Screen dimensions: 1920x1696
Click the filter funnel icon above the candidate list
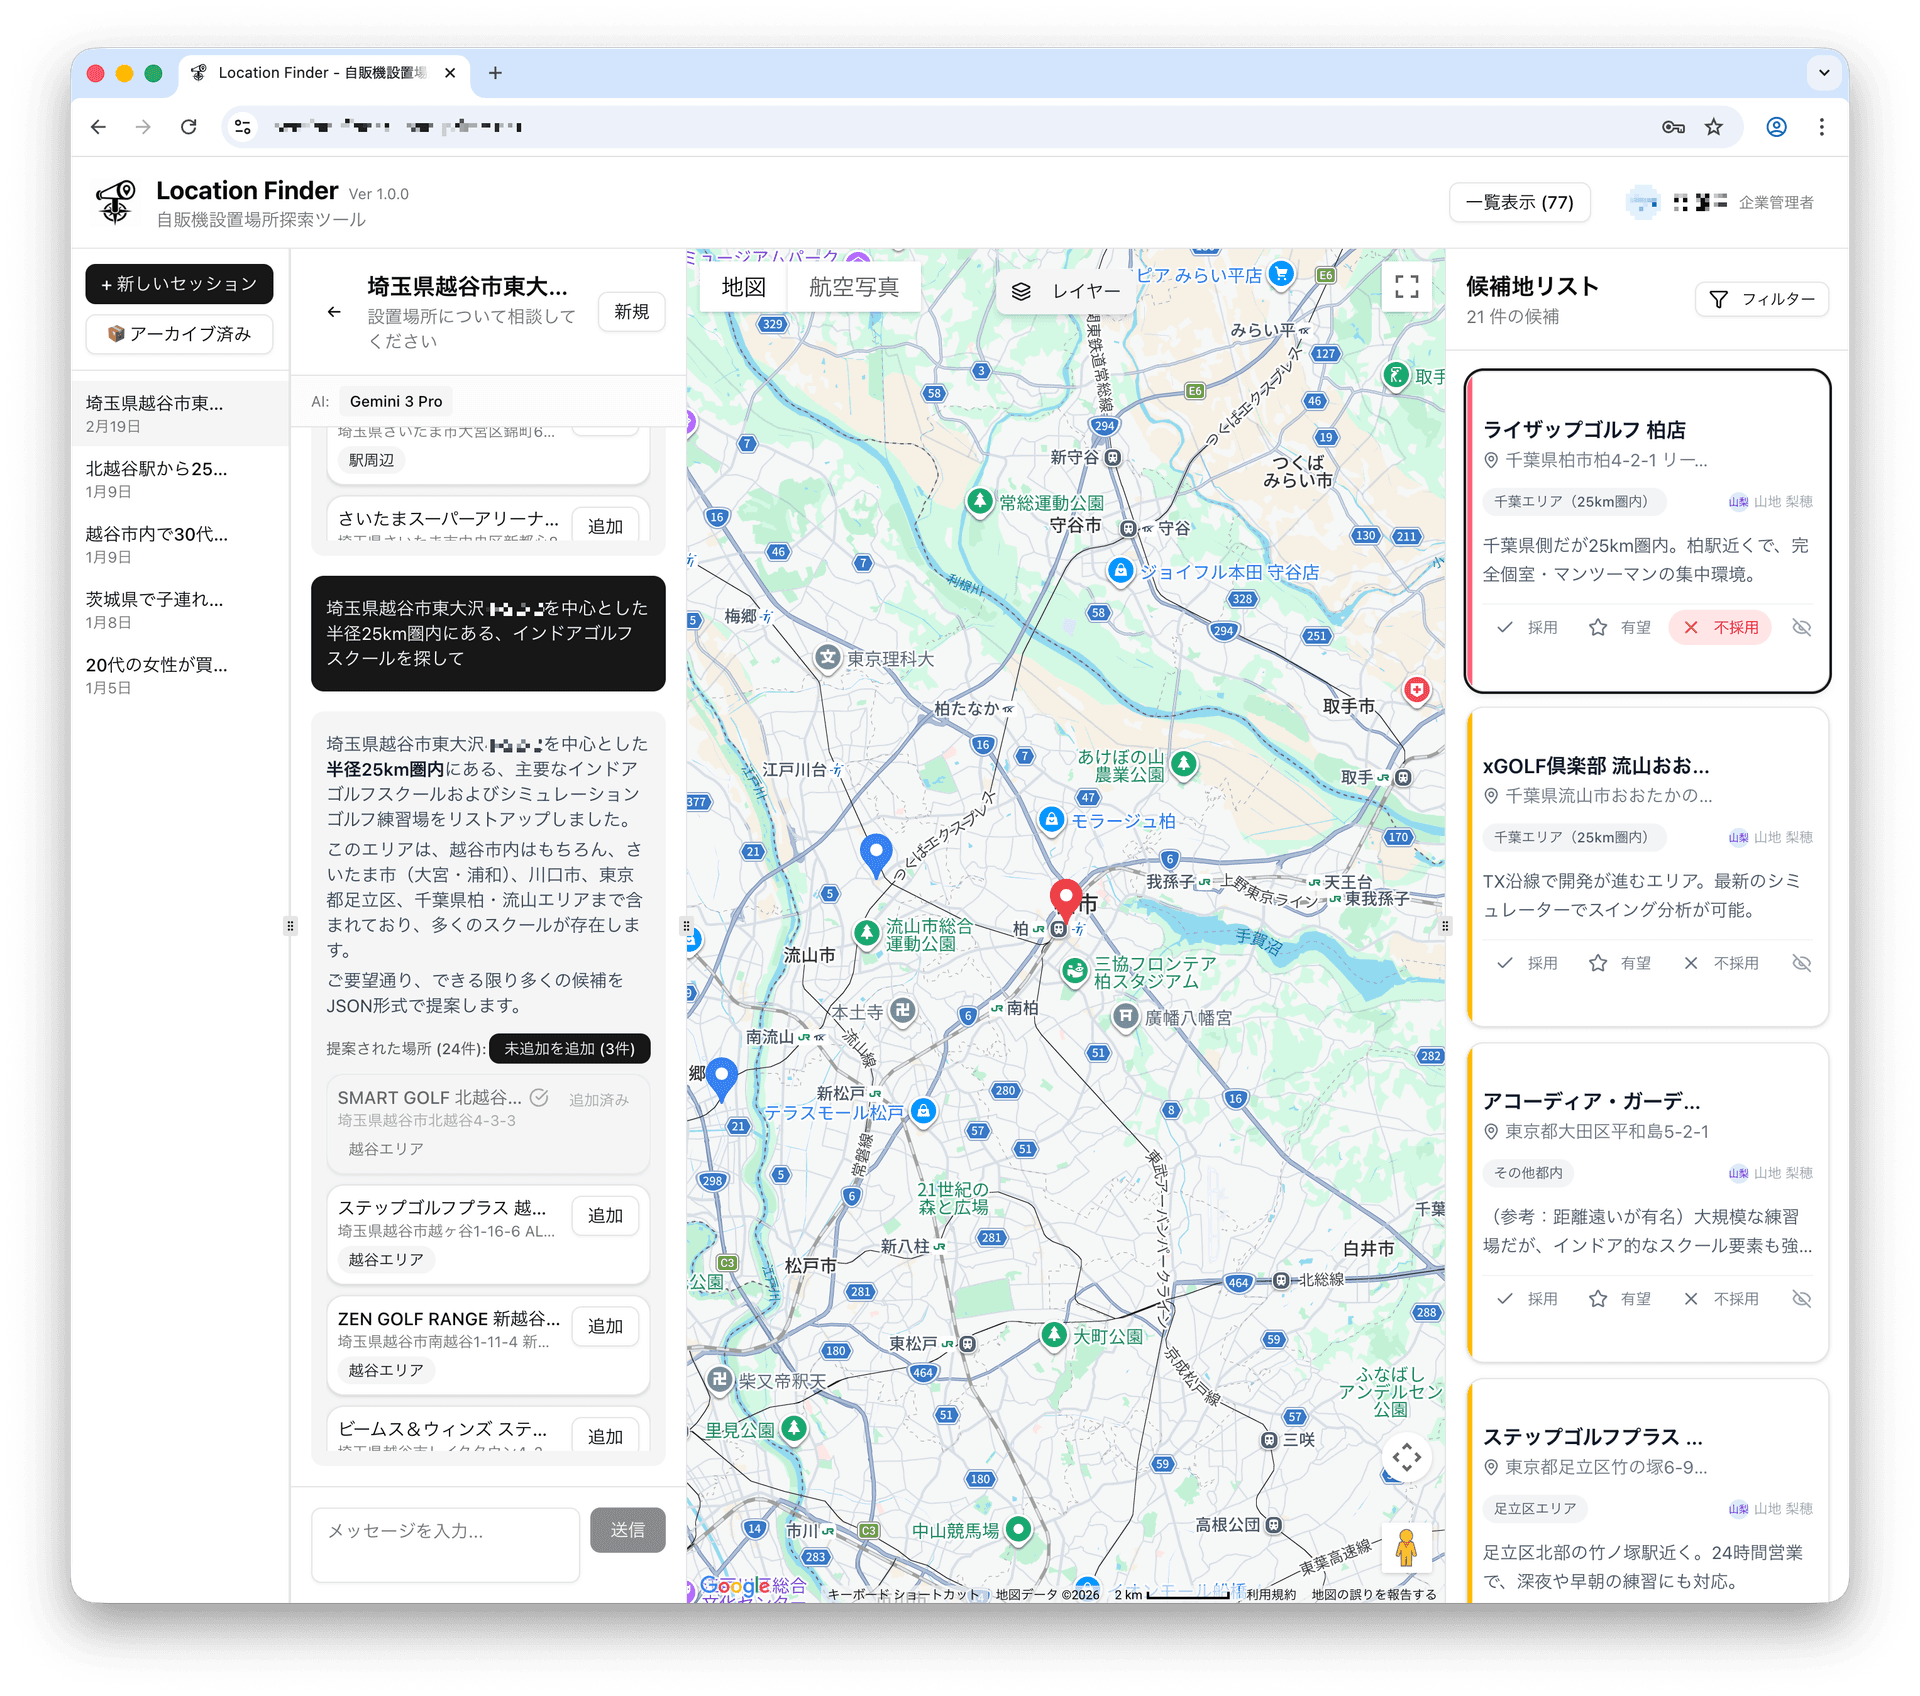coord(1719,299)
